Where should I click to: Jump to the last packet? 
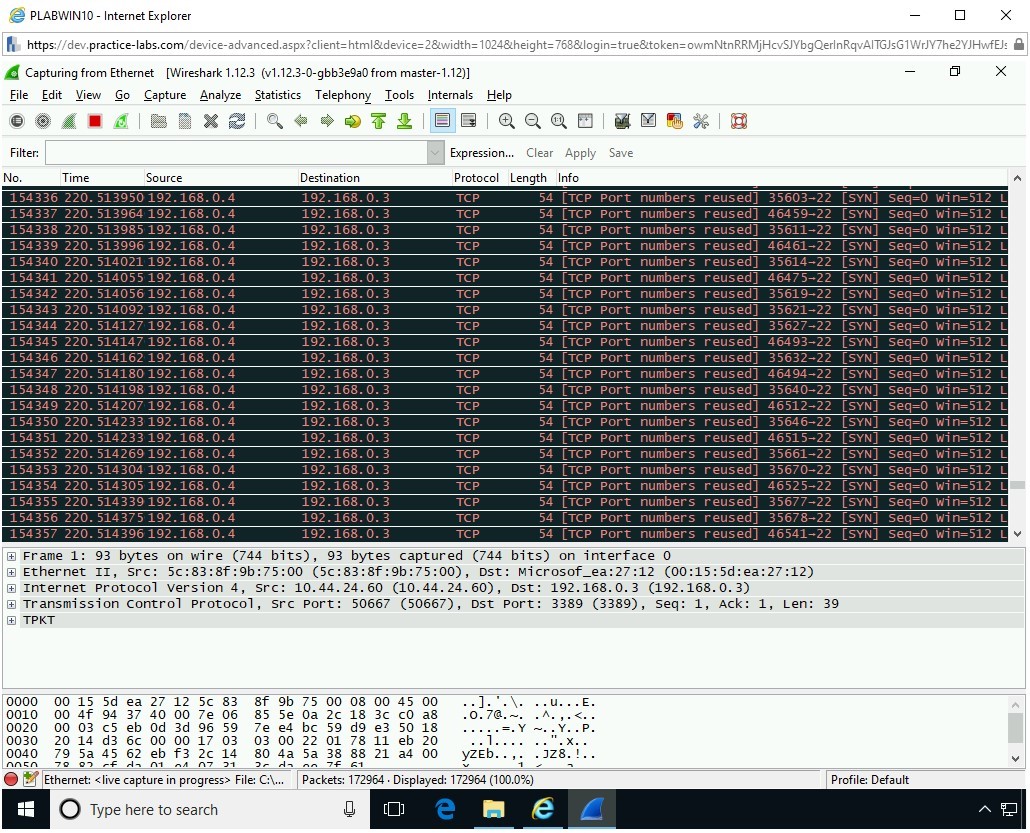(x=404, y=121)
